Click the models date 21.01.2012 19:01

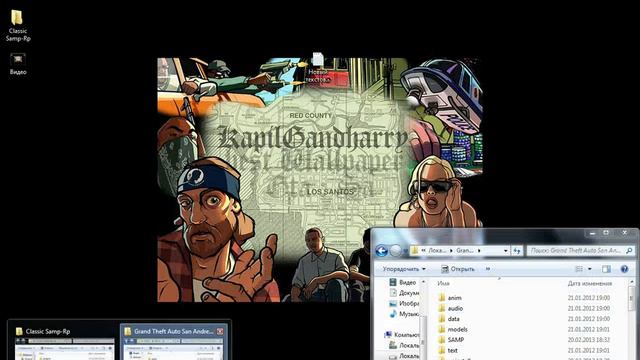click(x=589, y=329)
